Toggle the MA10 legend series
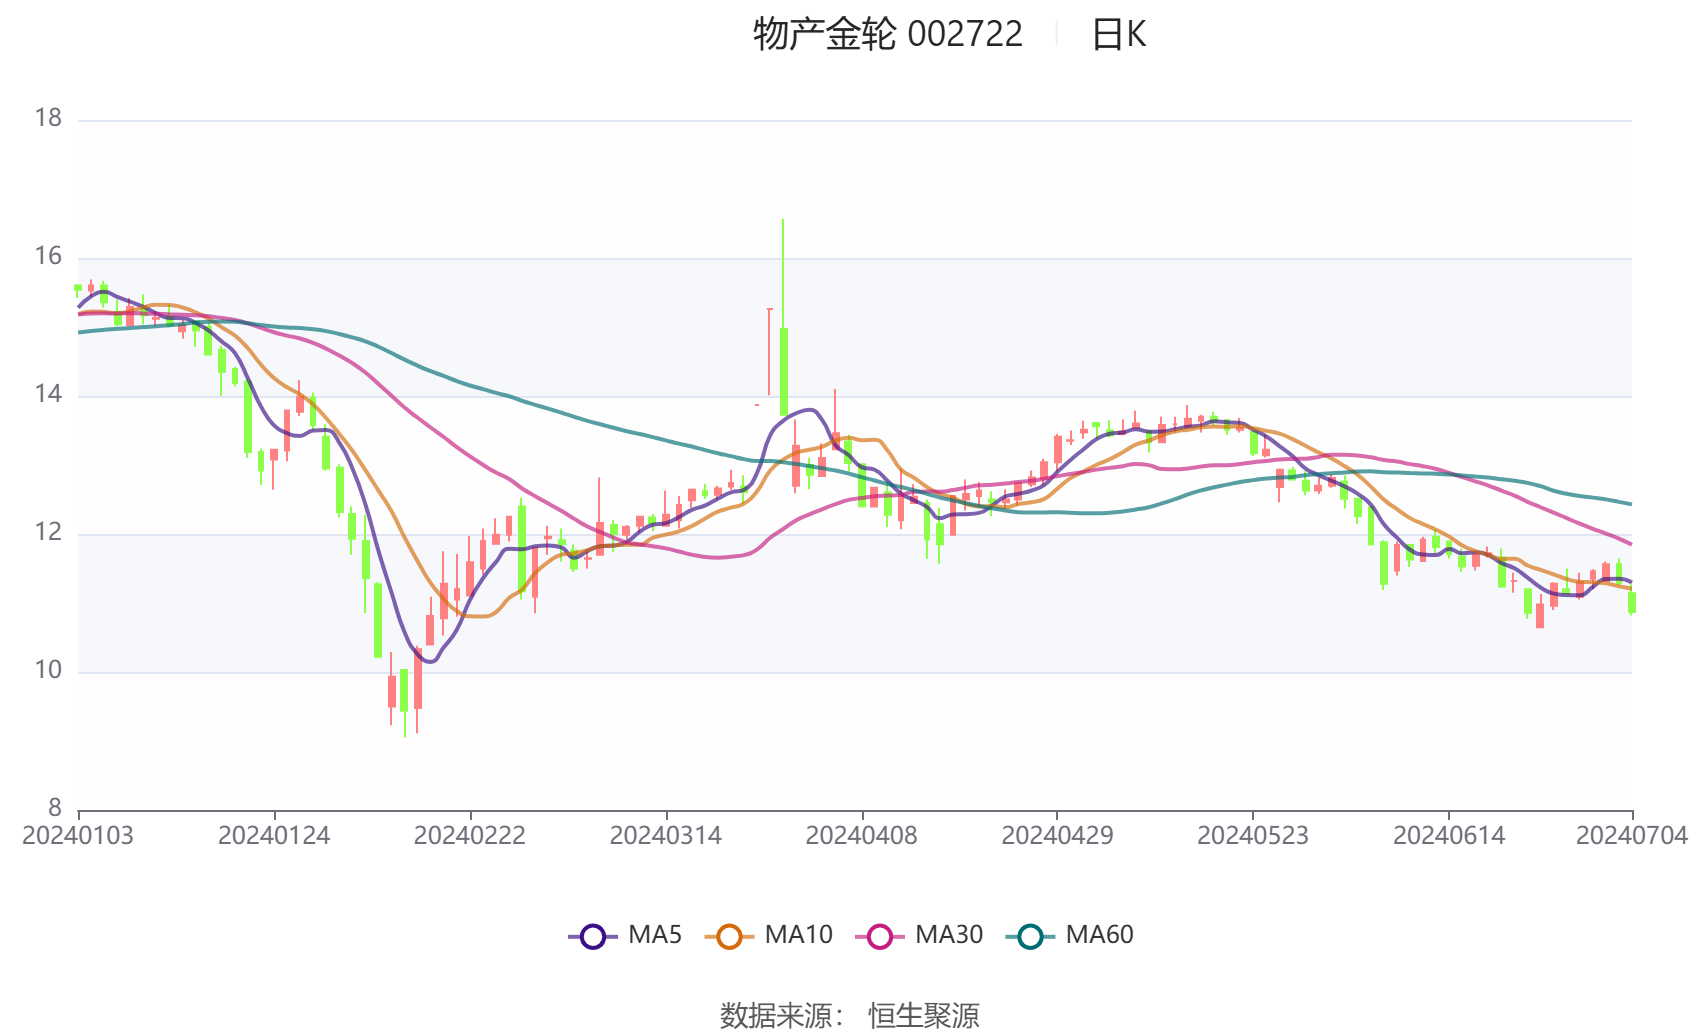 769,936
